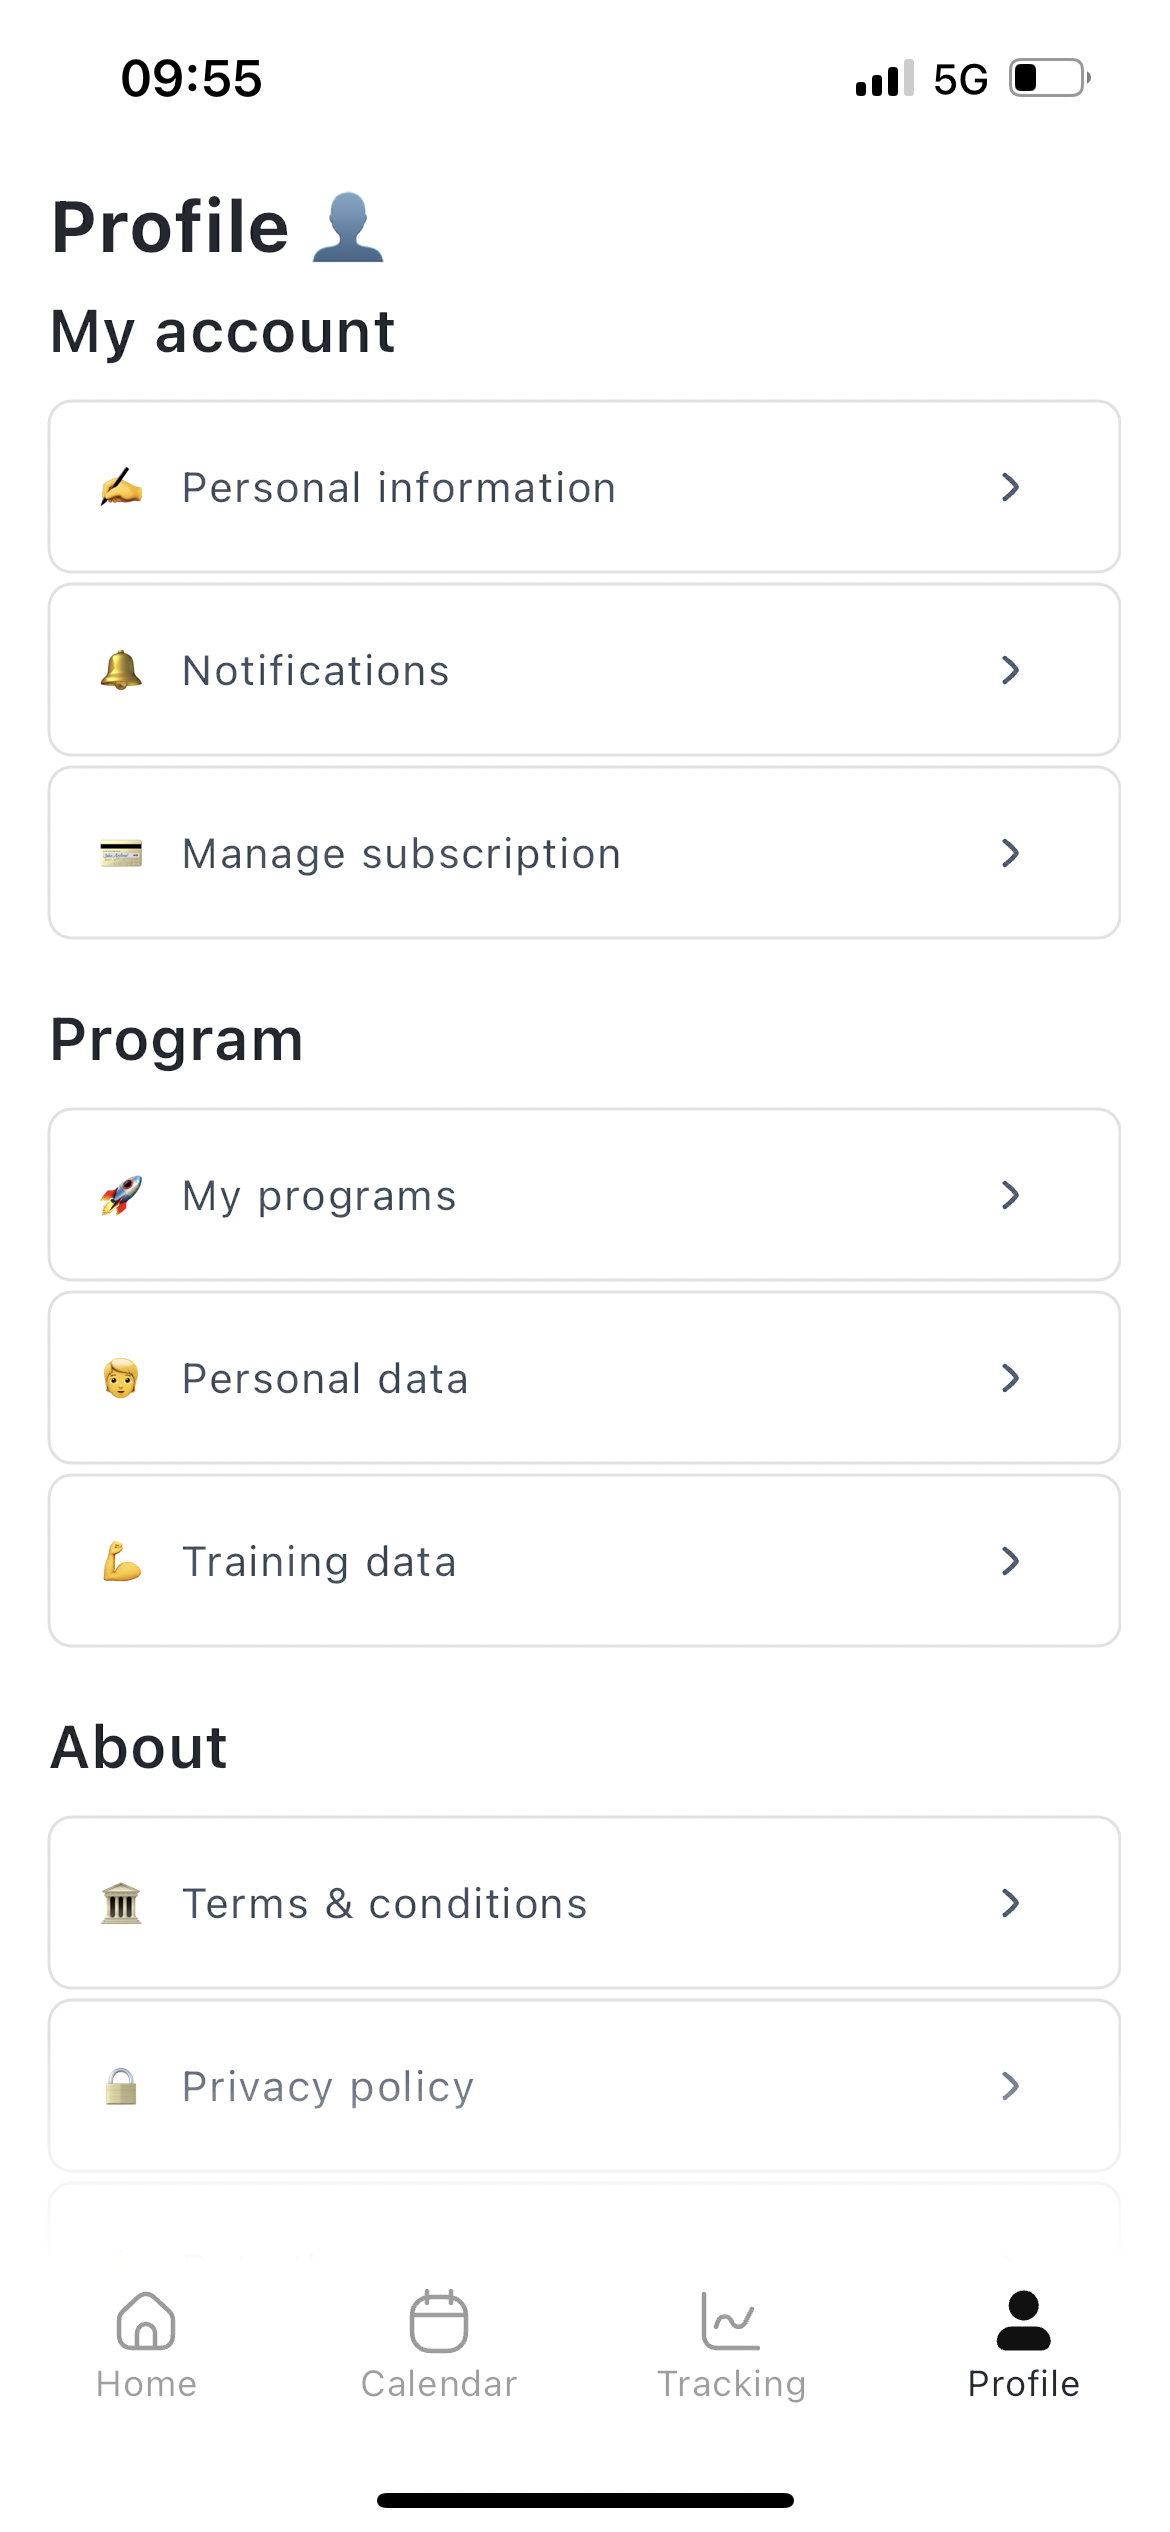Switch to the Calendar tab
Image resolution: width=1170 pixels, height=2532 pixels.
(x=439, y=2345)
